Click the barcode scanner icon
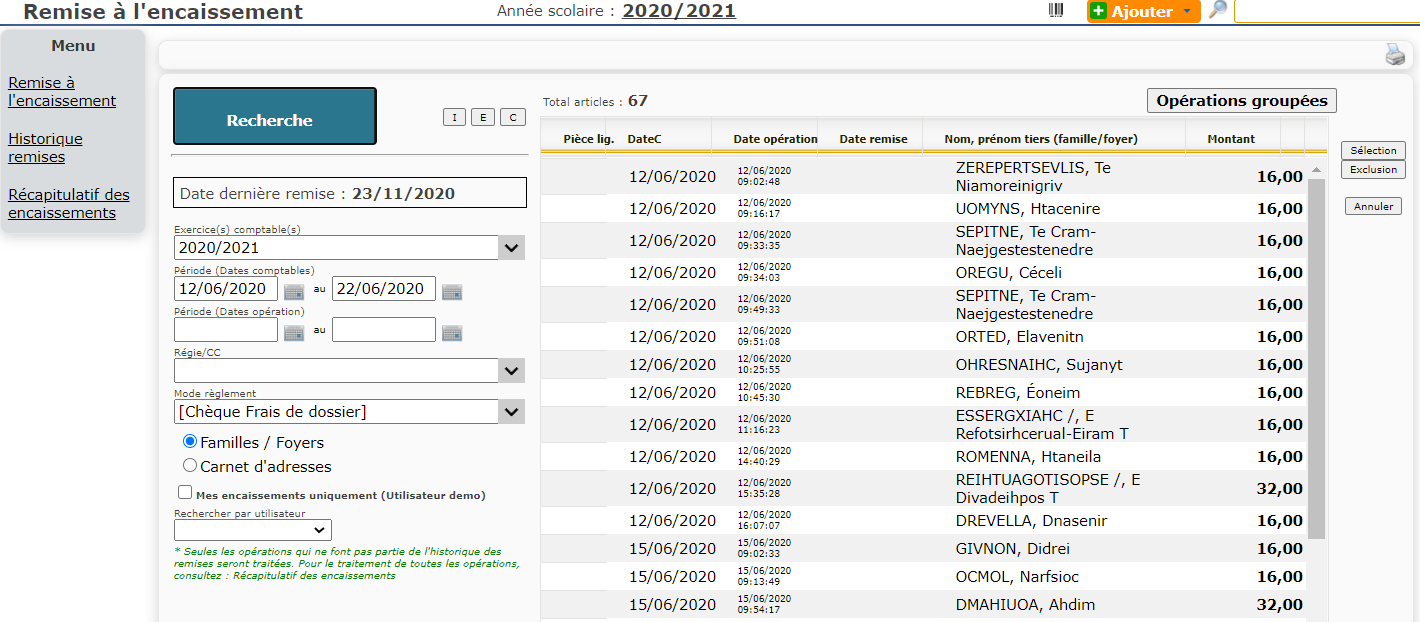The height and width of the screenshot is (622, 1420). click(x=1056, y=10)
